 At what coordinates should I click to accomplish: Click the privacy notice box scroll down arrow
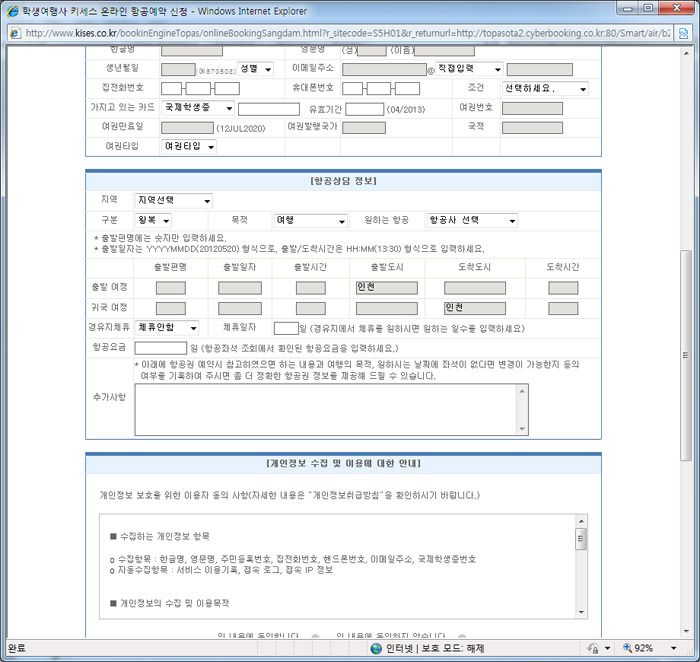pos(581,612)
